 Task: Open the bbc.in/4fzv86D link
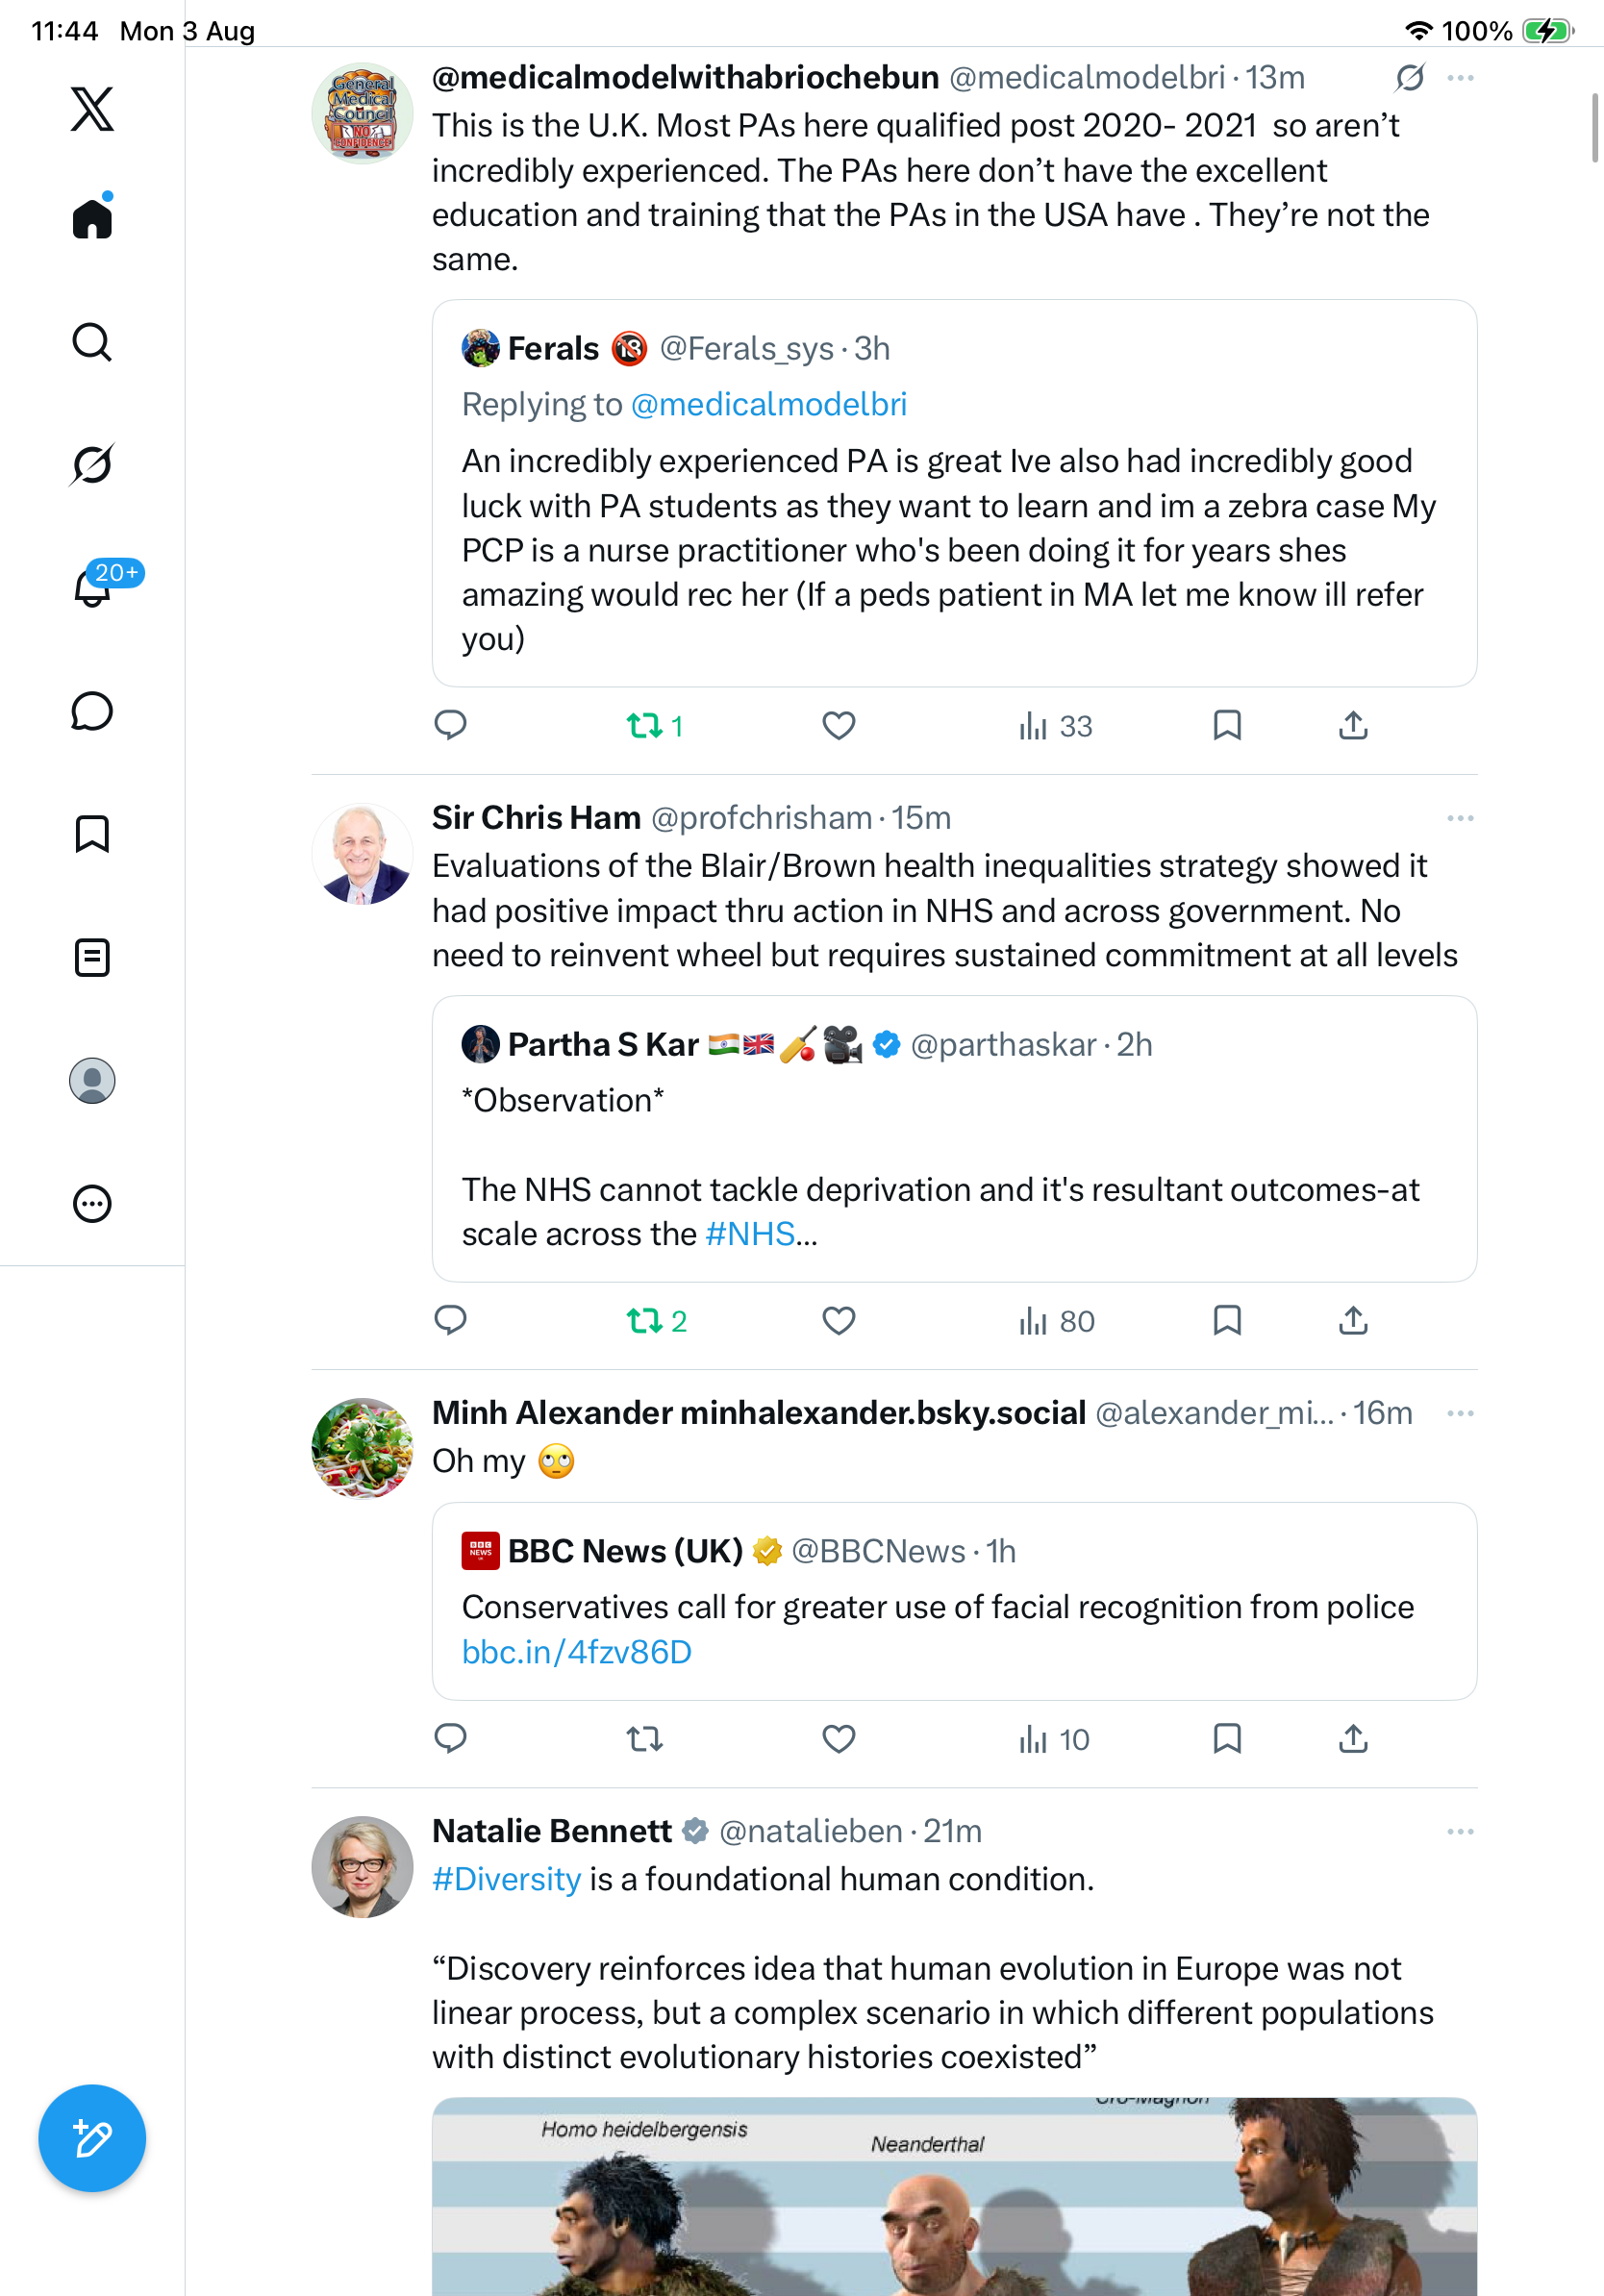(x=577, y=1652)
